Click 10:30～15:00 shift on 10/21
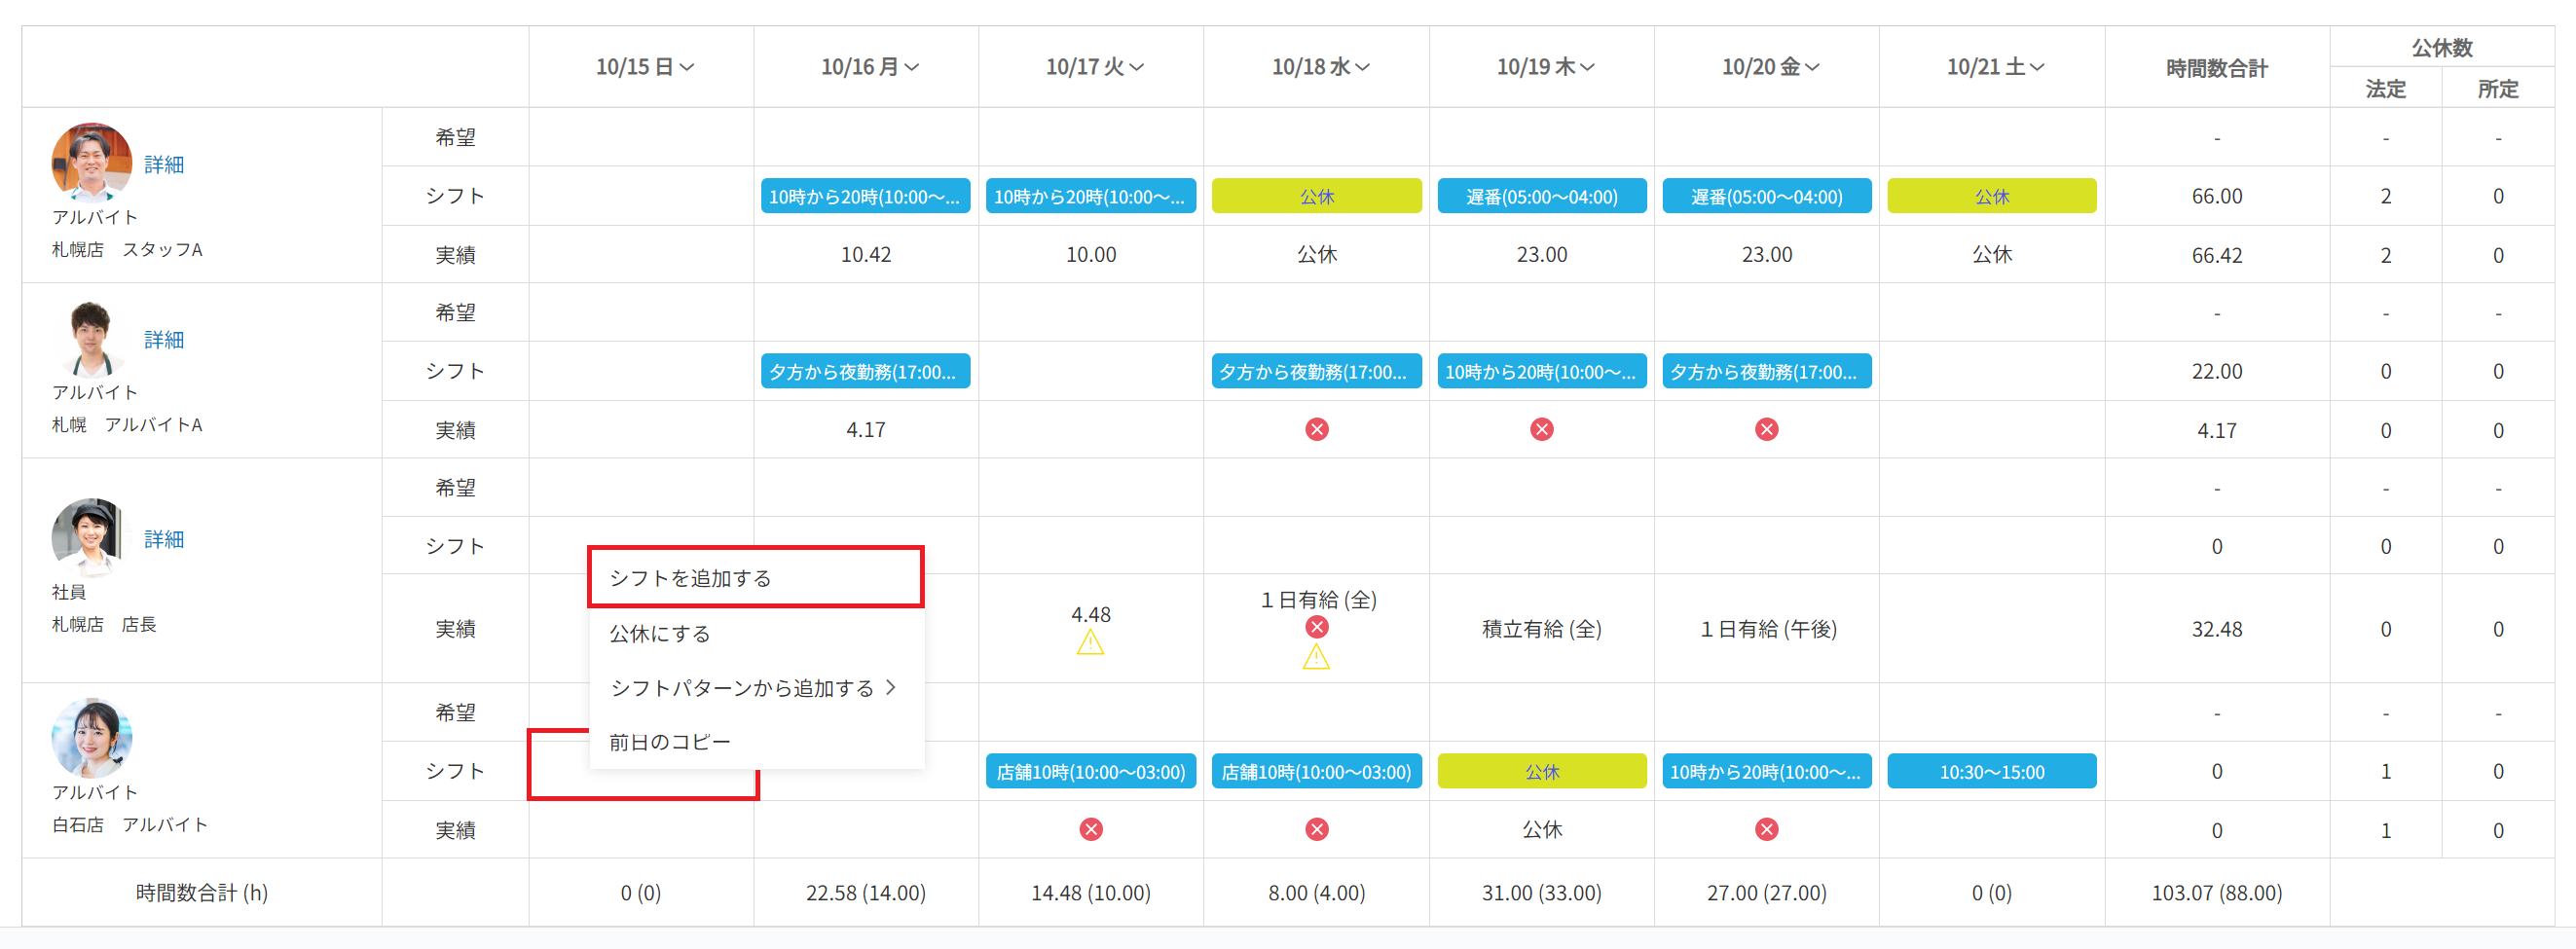 click(1991, 772)
